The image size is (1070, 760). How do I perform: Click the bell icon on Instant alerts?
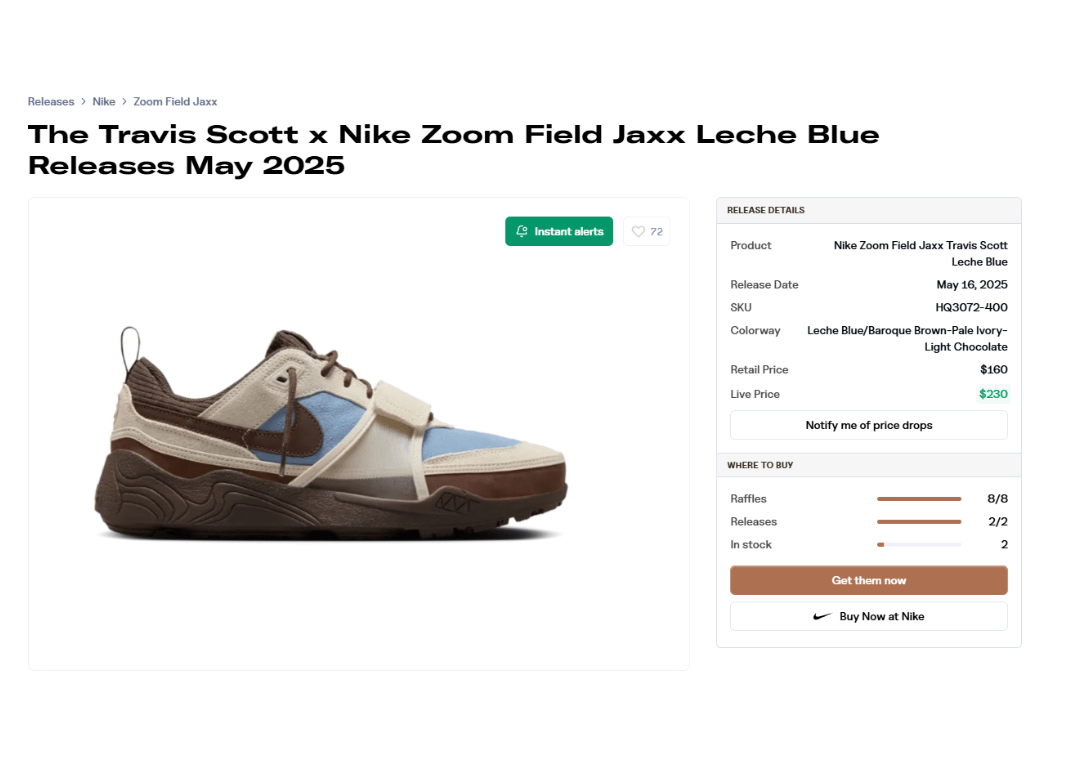(521, 232)
